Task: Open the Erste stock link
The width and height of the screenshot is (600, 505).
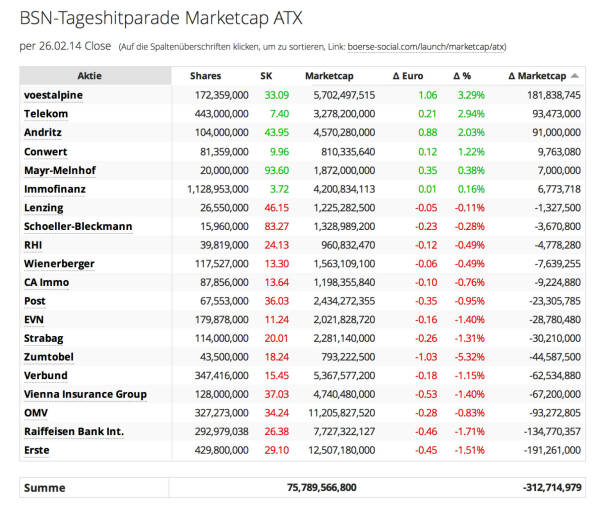Action: pyautogui.click(x=37, y=450)
